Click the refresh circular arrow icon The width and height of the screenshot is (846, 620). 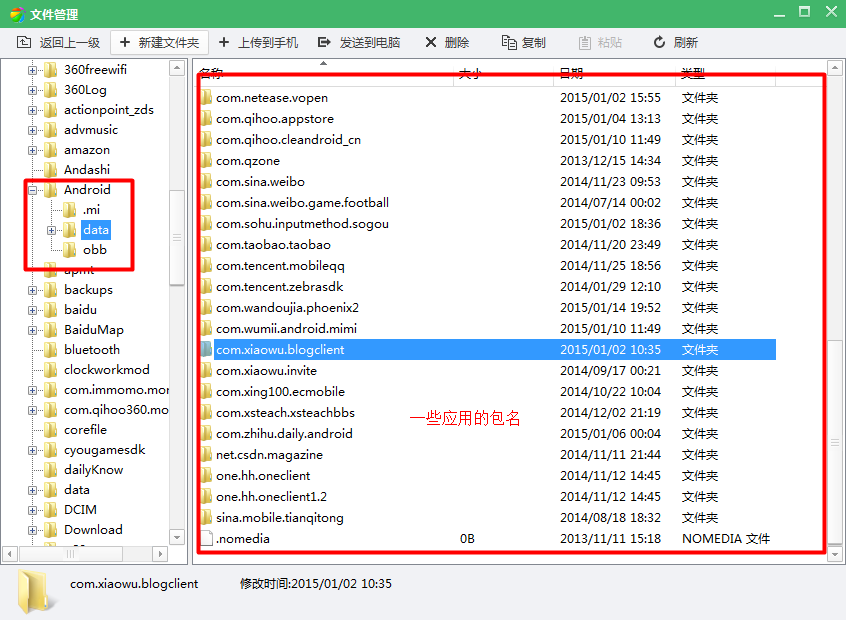coord(659,42)
